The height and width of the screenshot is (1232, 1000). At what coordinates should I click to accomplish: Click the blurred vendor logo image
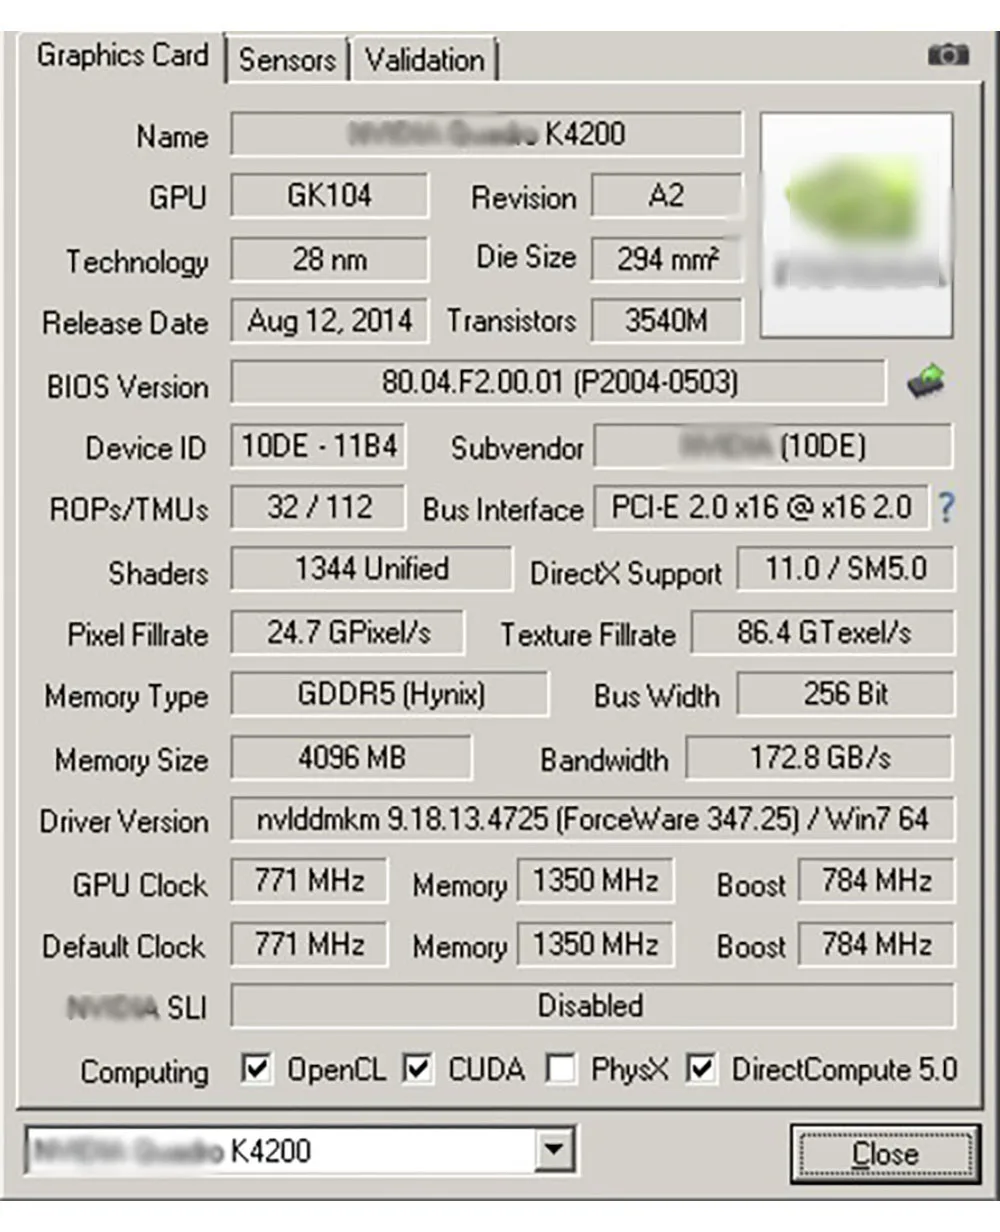pyautogui.click(x=856, y=225)
